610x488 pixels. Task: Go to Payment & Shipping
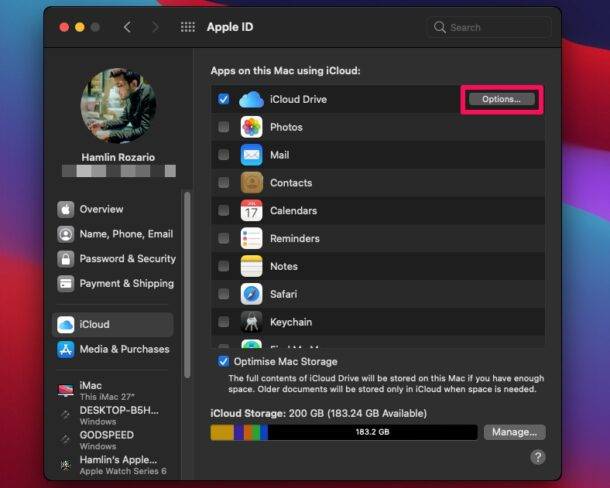click(x=113, y=284)
